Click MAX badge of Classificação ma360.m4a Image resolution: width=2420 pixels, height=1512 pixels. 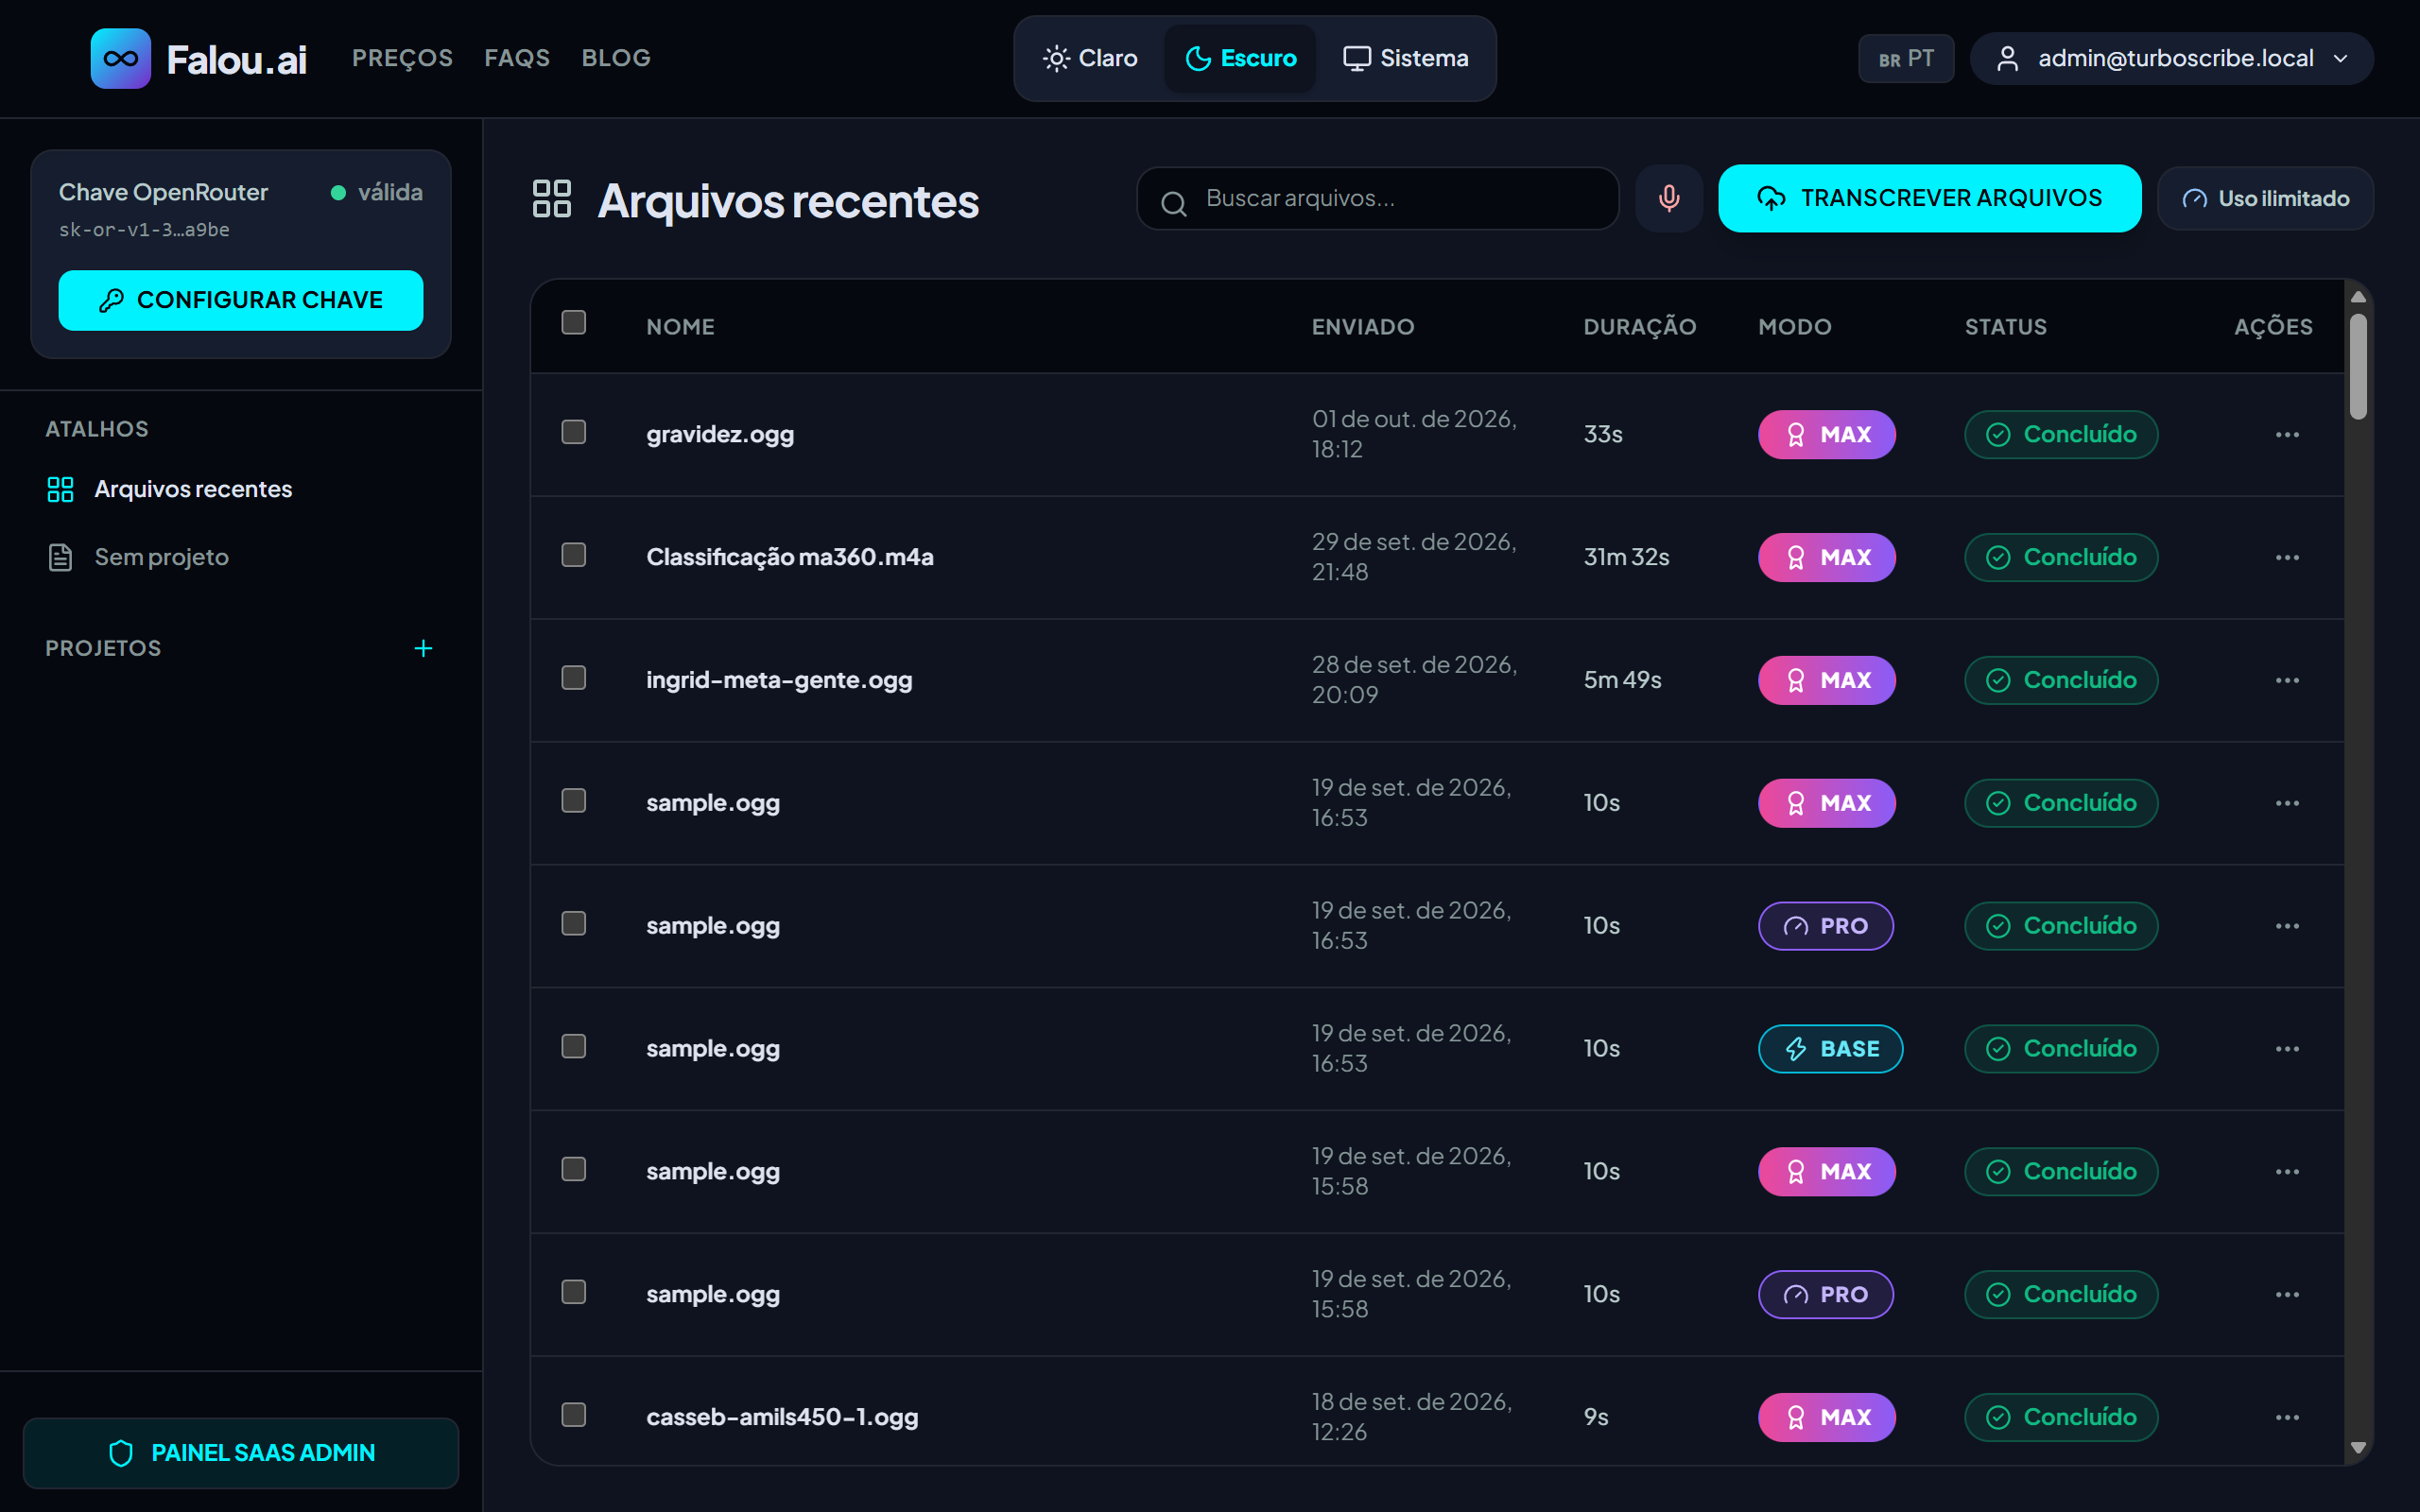click(1826, 557)
